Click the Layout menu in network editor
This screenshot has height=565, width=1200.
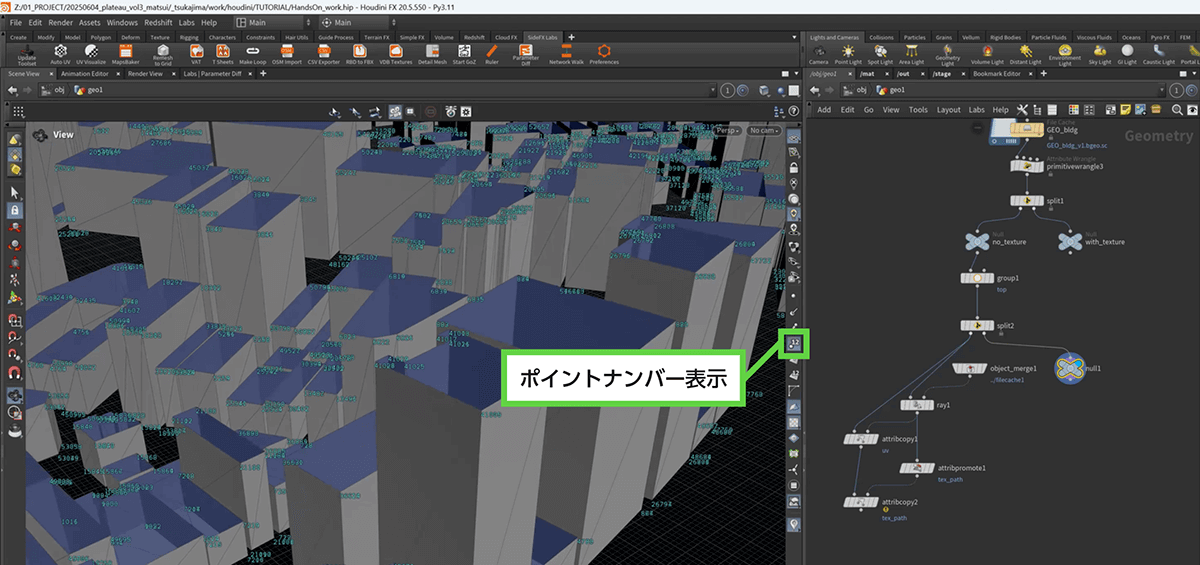(x=948, y=110)
